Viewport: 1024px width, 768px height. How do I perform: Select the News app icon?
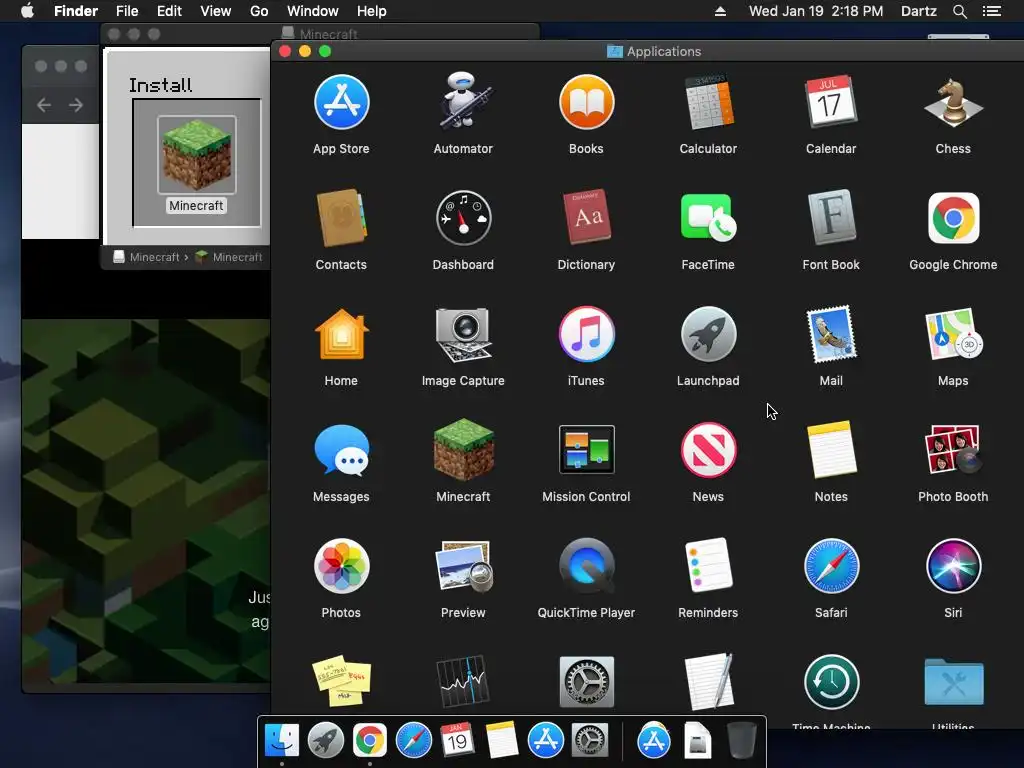[x=708, y=450]
